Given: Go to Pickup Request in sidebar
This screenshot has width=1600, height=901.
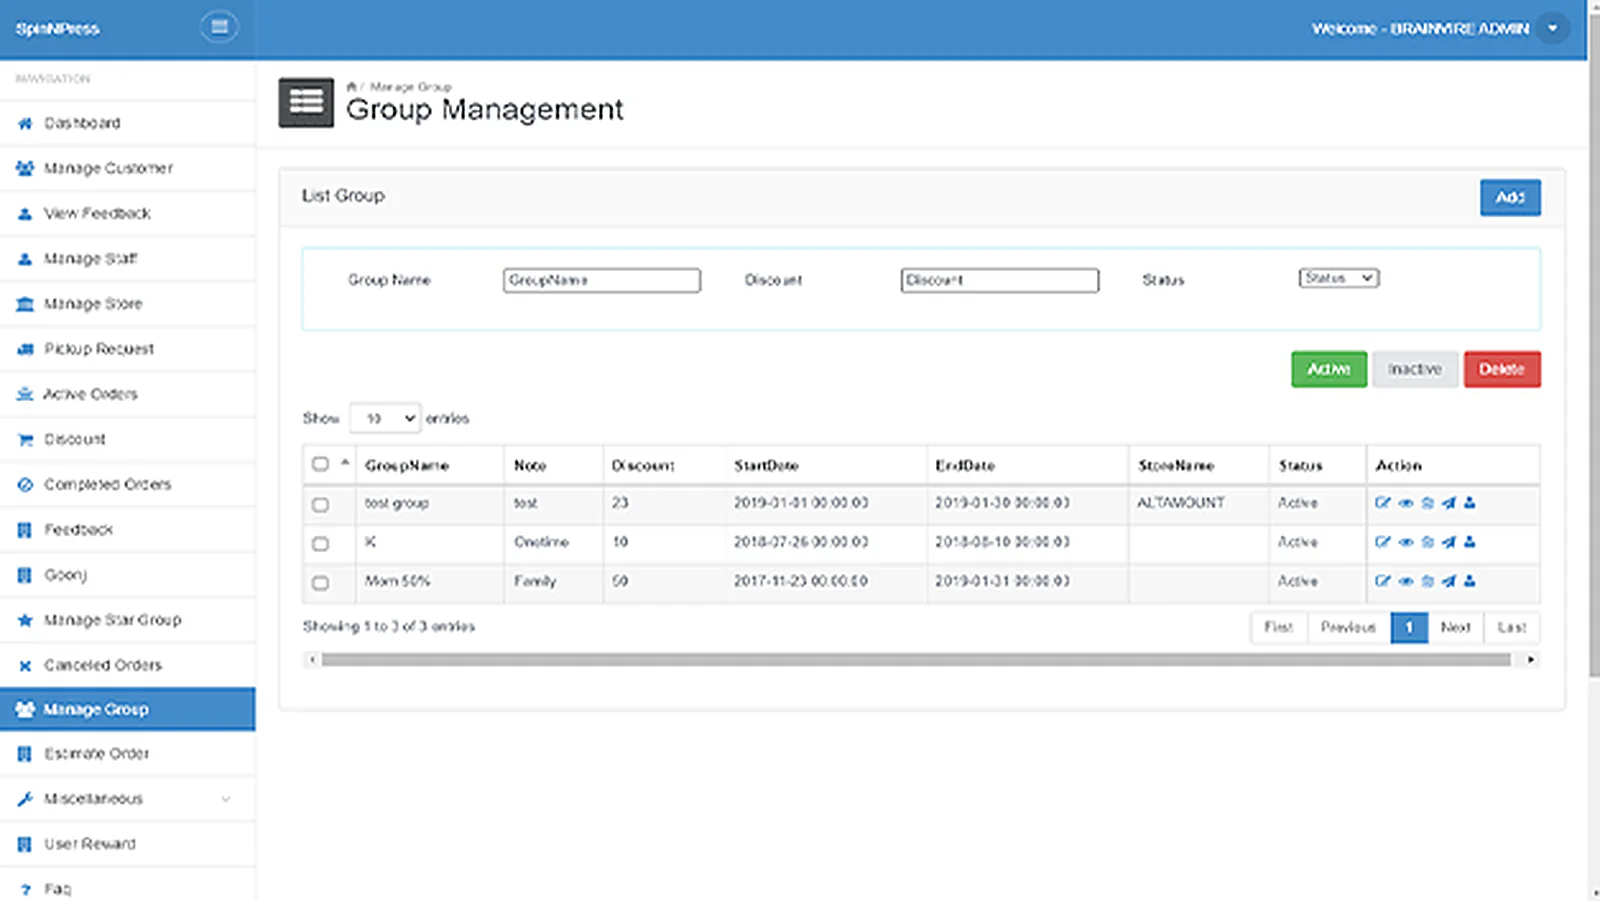Looking at the screenshot, I should point(128,349).
